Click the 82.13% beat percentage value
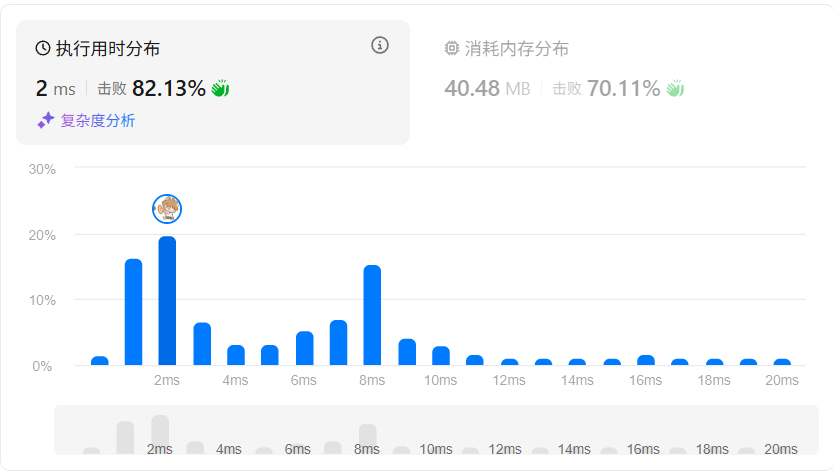833x474 pixels. tap(168, 88)
